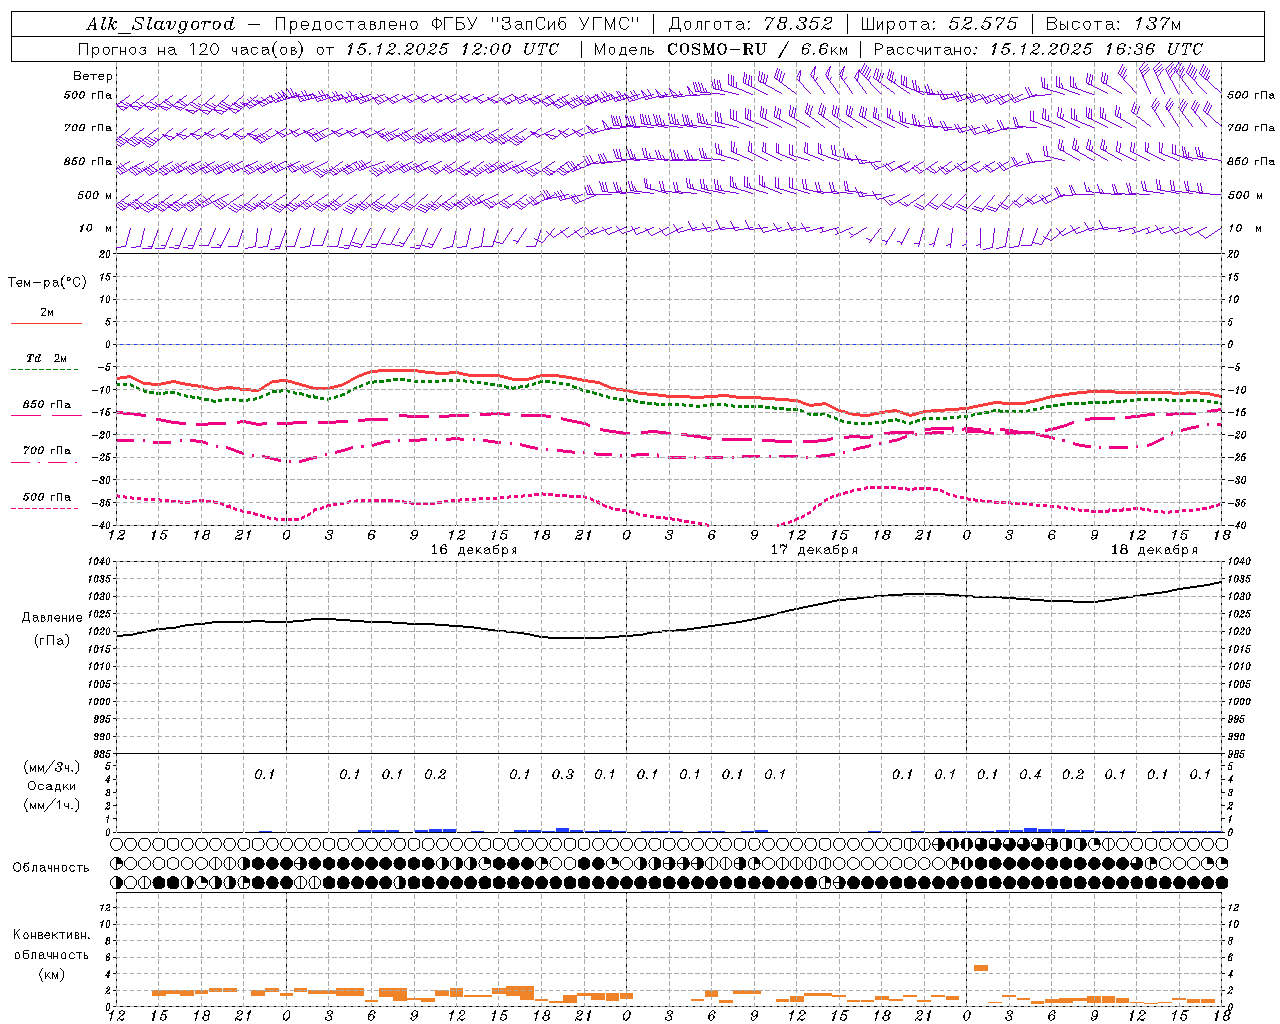
Task: Click 'Рассчитано: 15.12.2025 16:36 UTC' timestamp
Action: pyautogui.click(x=1038, y=49)
